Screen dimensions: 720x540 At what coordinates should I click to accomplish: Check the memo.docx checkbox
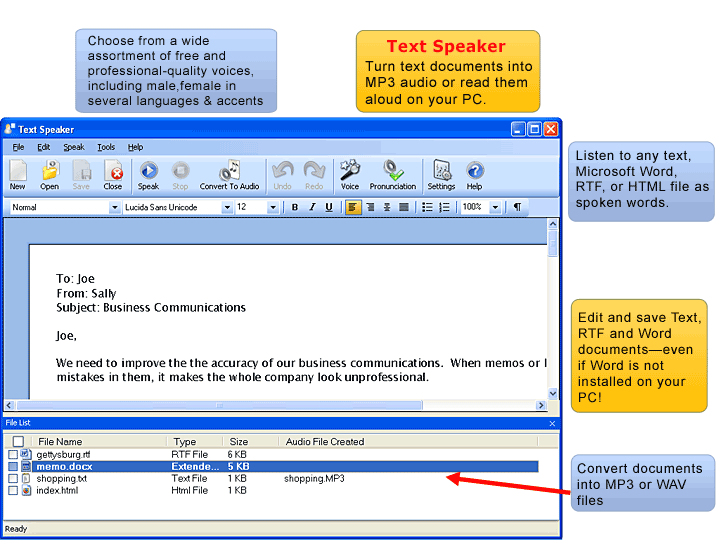tap(13, 467)
